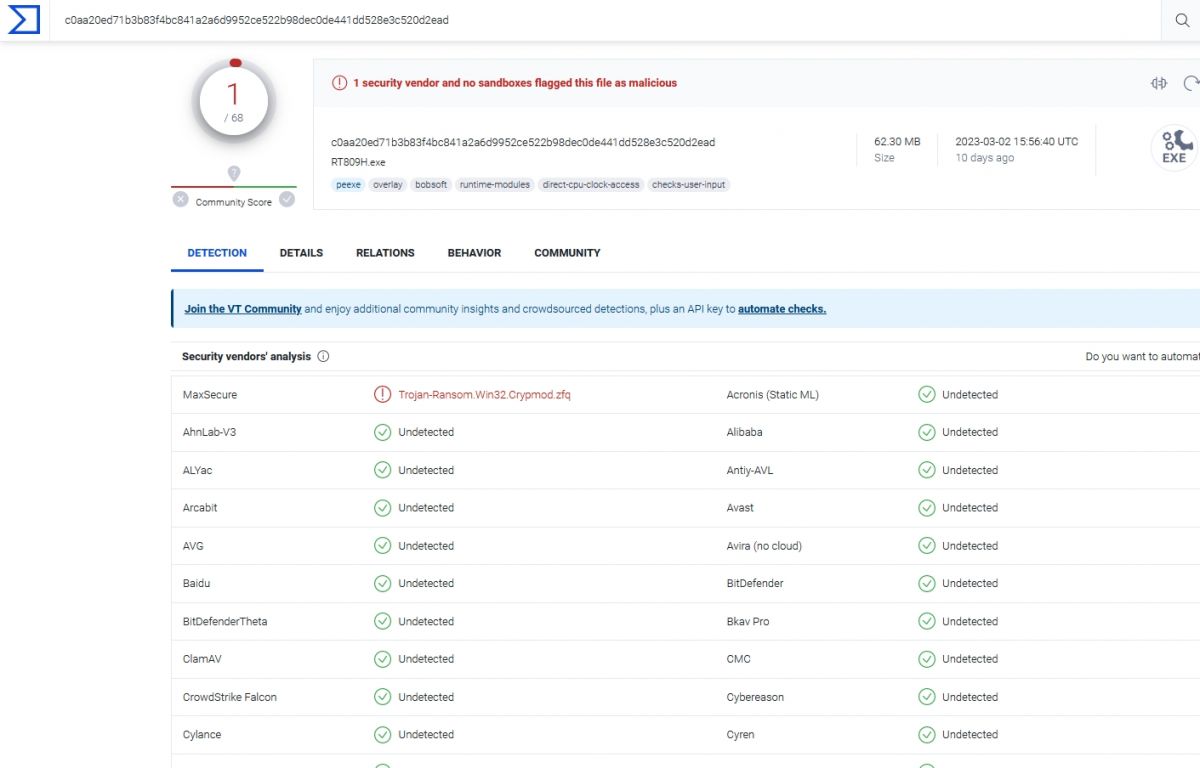Click the Alibaba undetected check icon
Viewport: 1200px width, 768px height.
(927, 432)
